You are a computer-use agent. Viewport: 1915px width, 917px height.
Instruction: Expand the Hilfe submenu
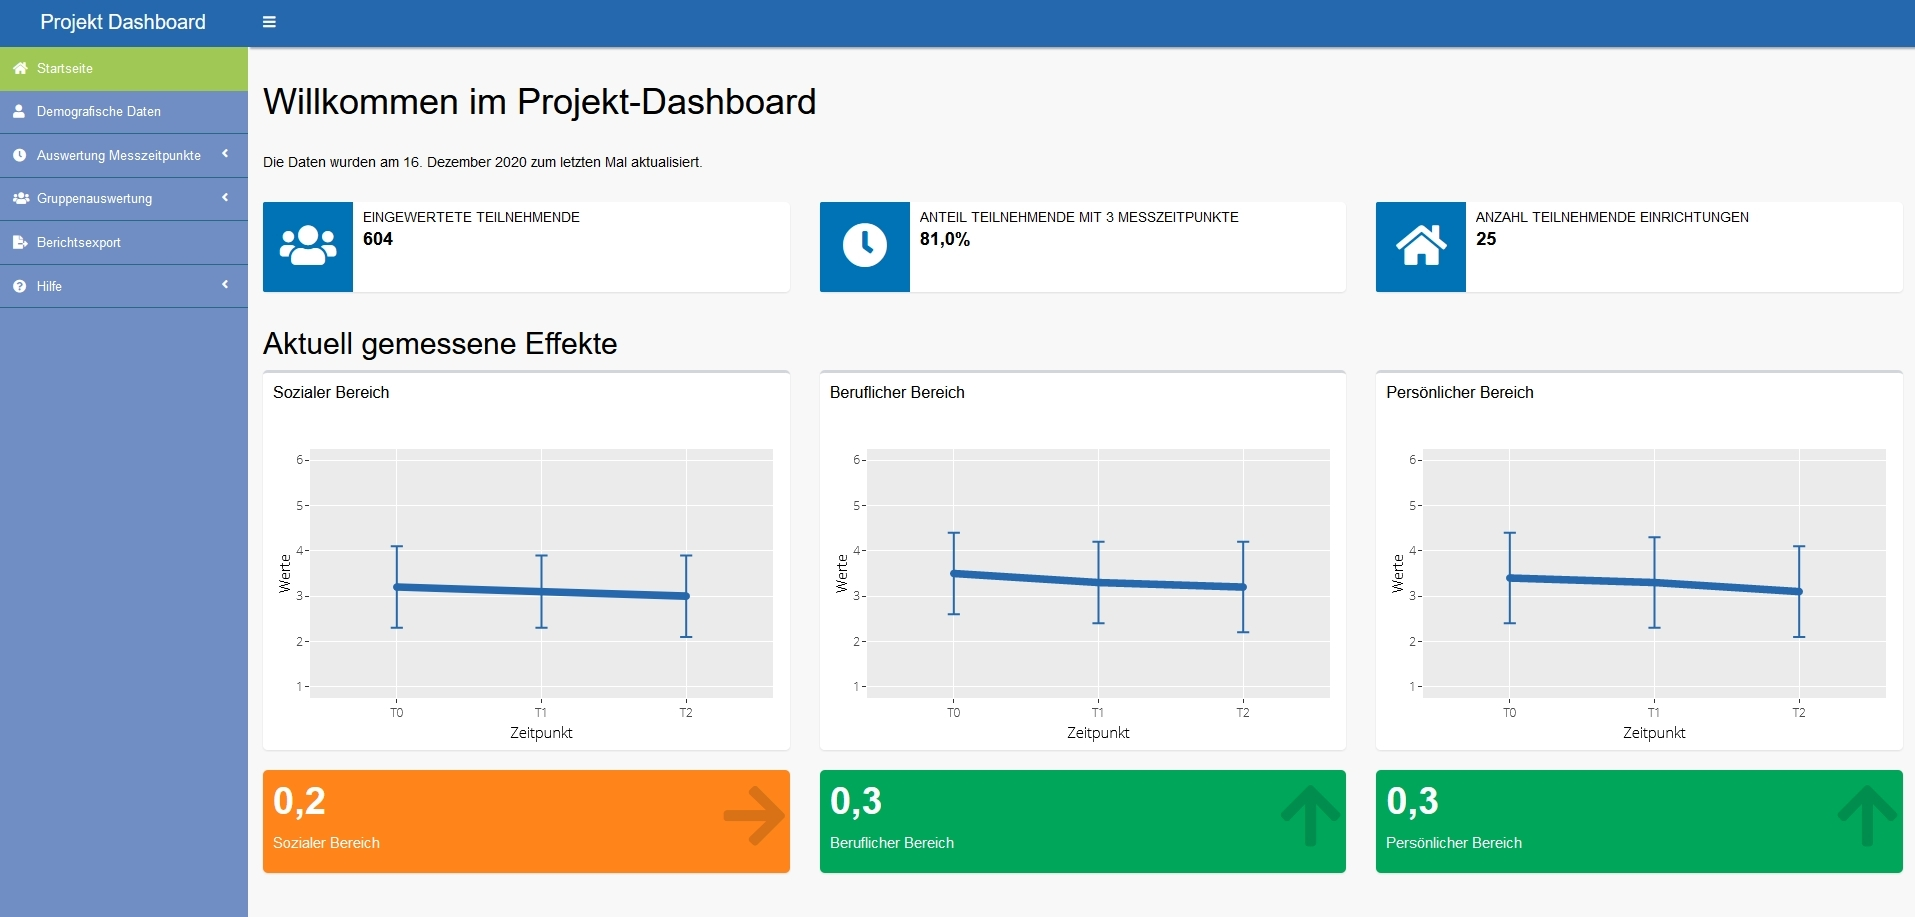point(224,285)
